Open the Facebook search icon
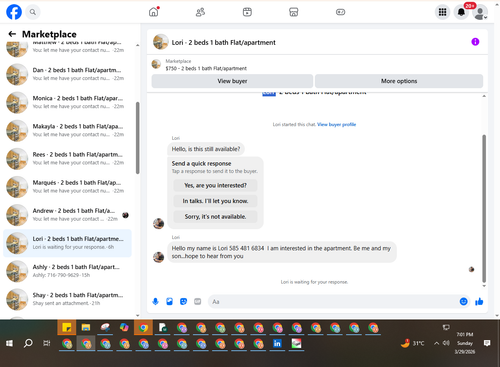Image resolution: width=500 pixels, height=367 pixels. (32, 12)
